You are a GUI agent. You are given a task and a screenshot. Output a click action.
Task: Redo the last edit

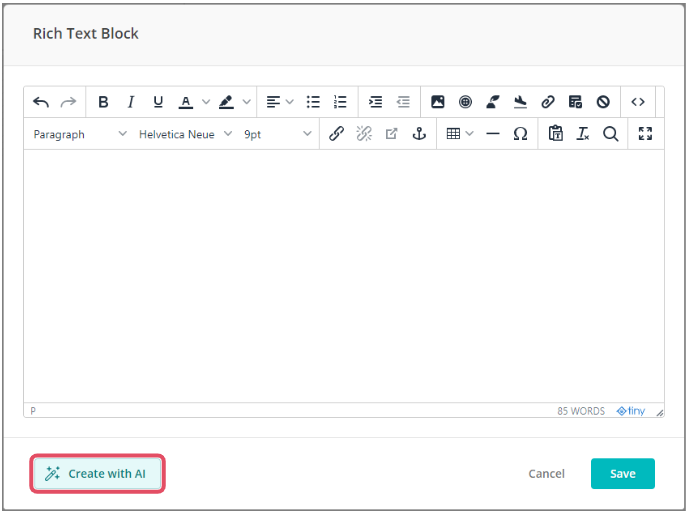pyautogui.click(x=68, y=102)
